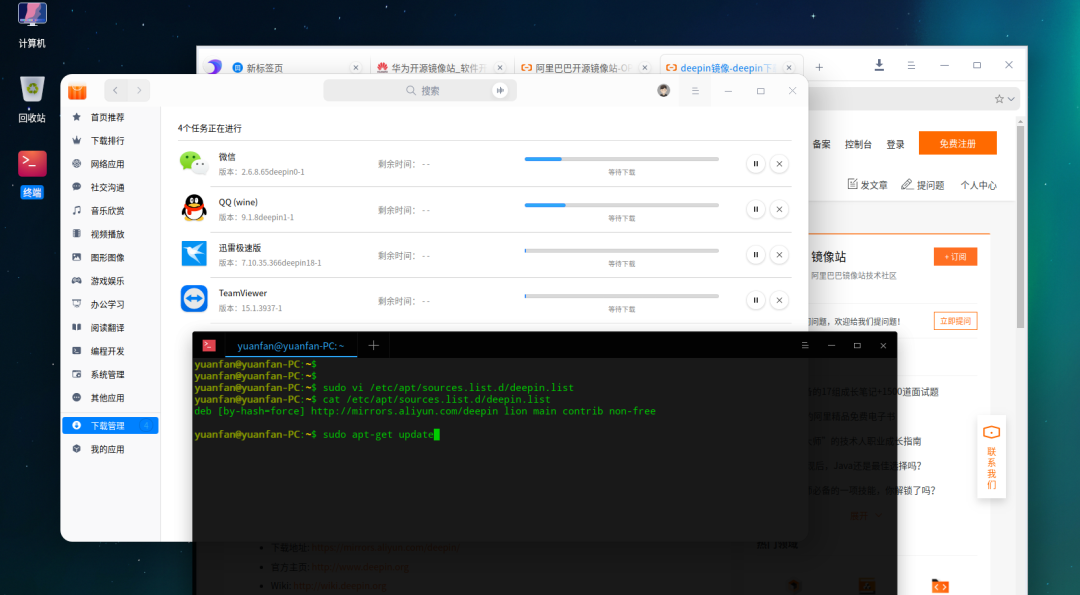Image resolution: width=1080 pixels, height=595 pixels.
Task: Click the app store search field
Action: [420, 90]
